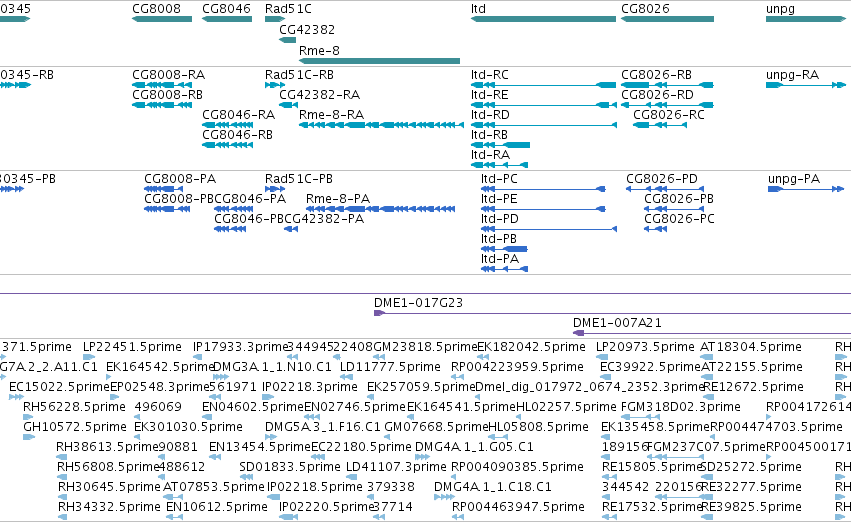Open the Rme-8 gene feature

tap(379, 61)
